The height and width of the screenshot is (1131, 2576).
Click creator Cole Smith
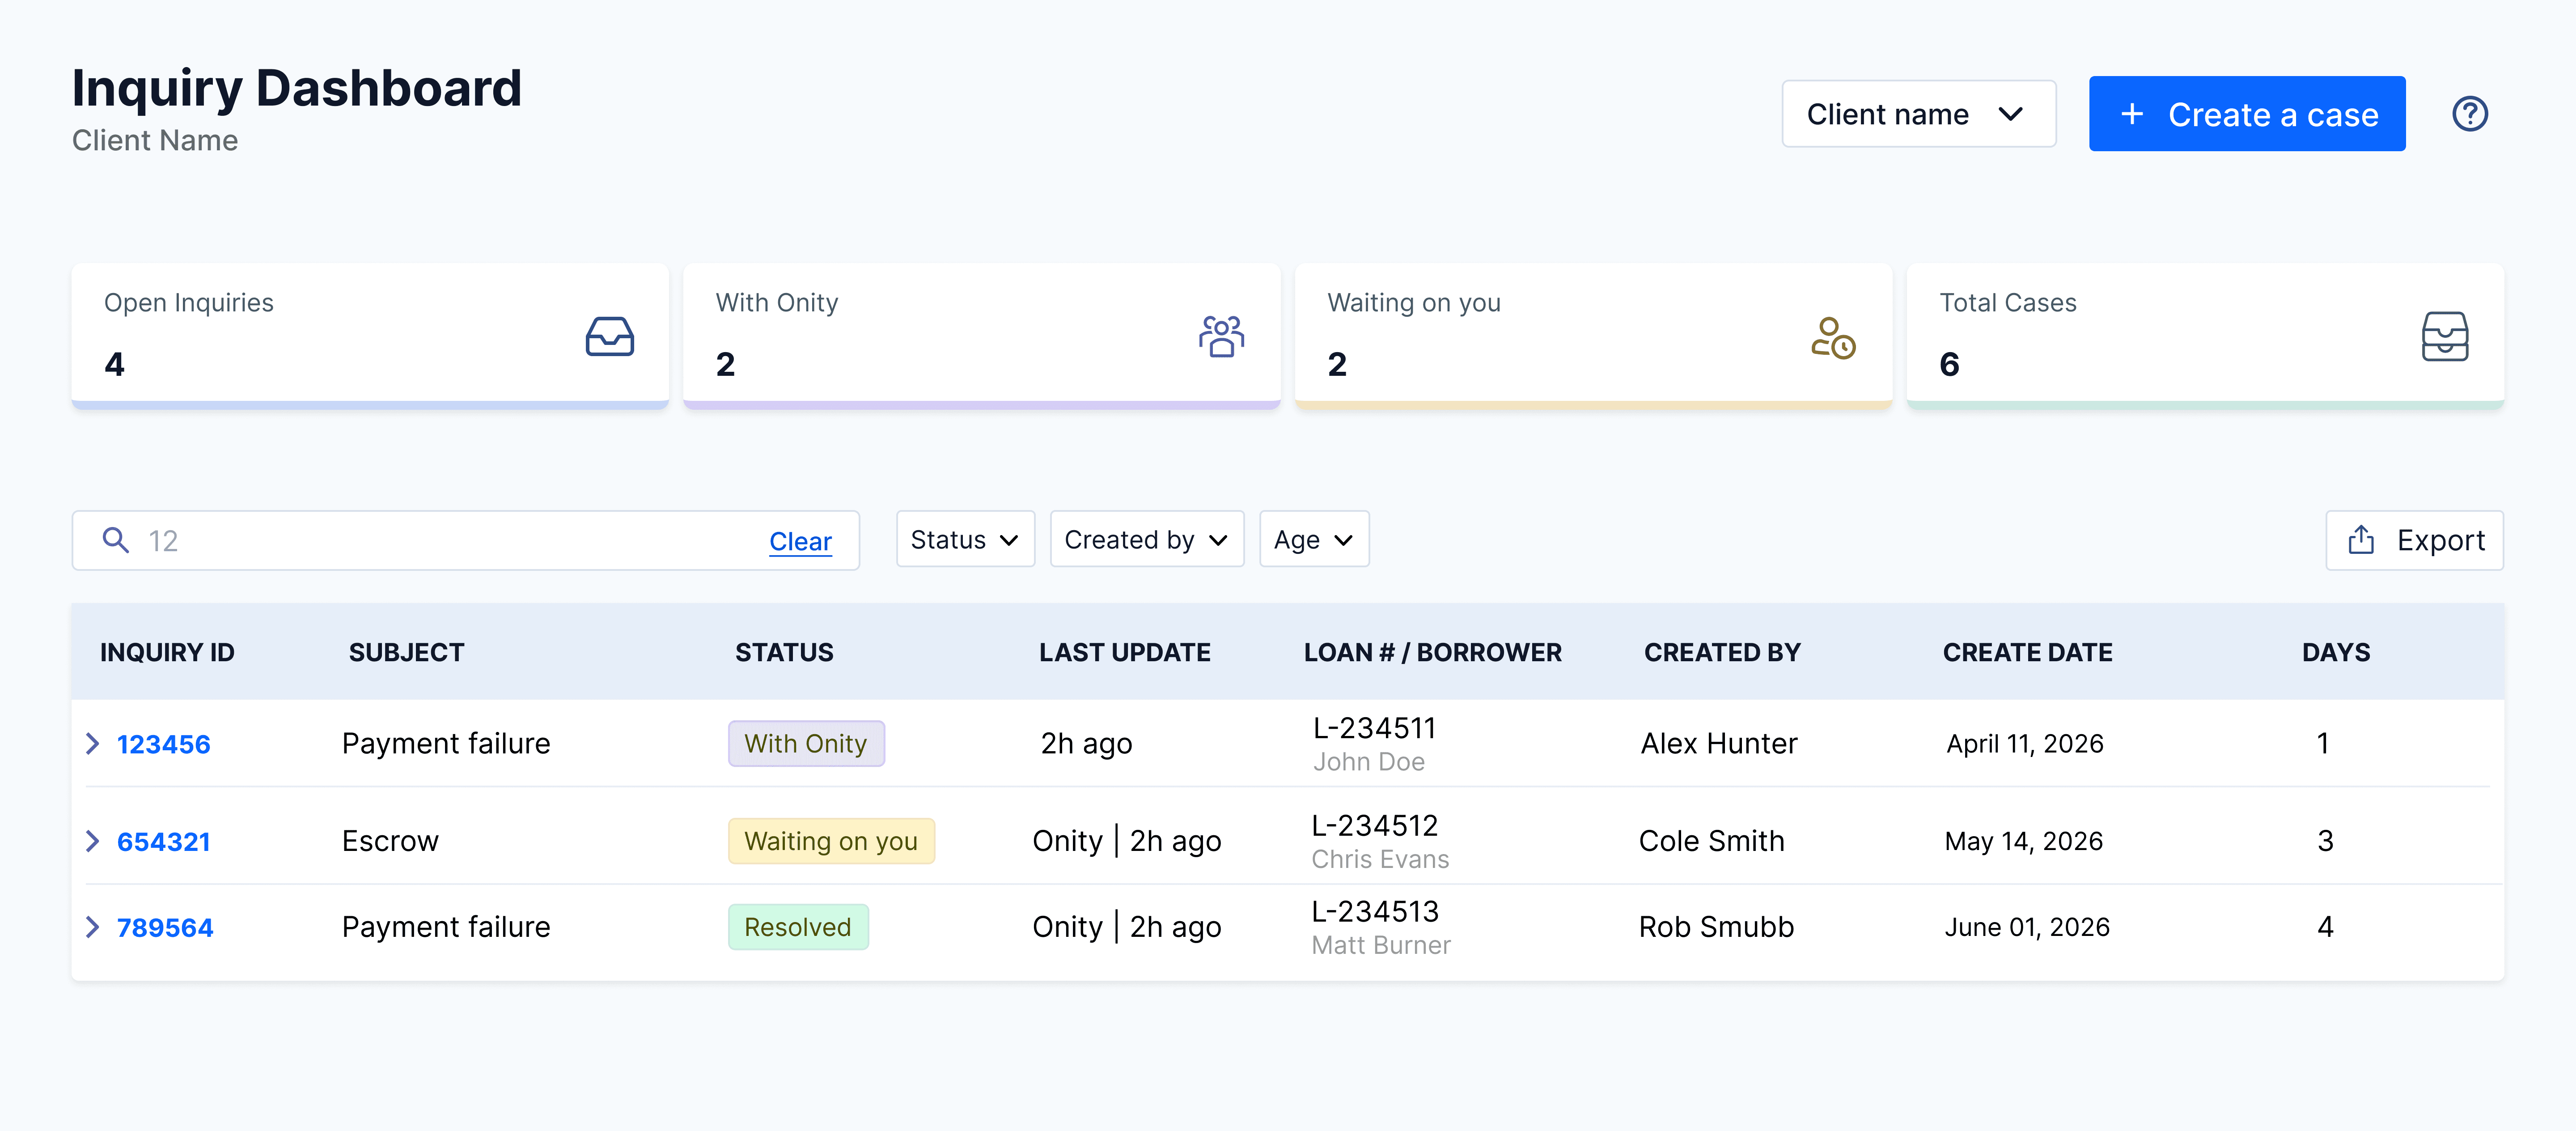tap(1711, 841)
